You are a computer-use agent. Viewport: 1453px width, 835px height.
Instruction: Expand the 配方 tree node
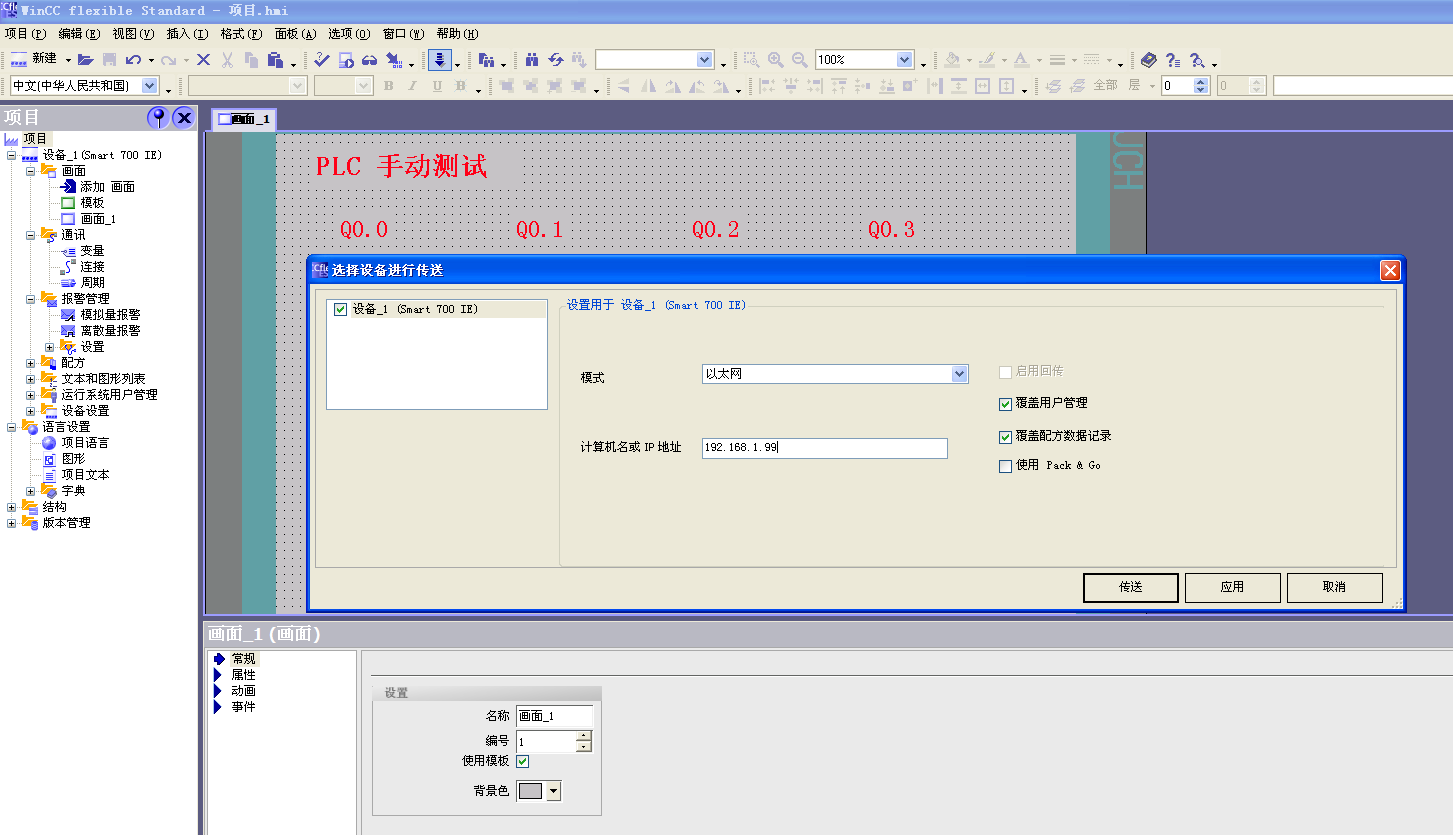click(30, 363)
